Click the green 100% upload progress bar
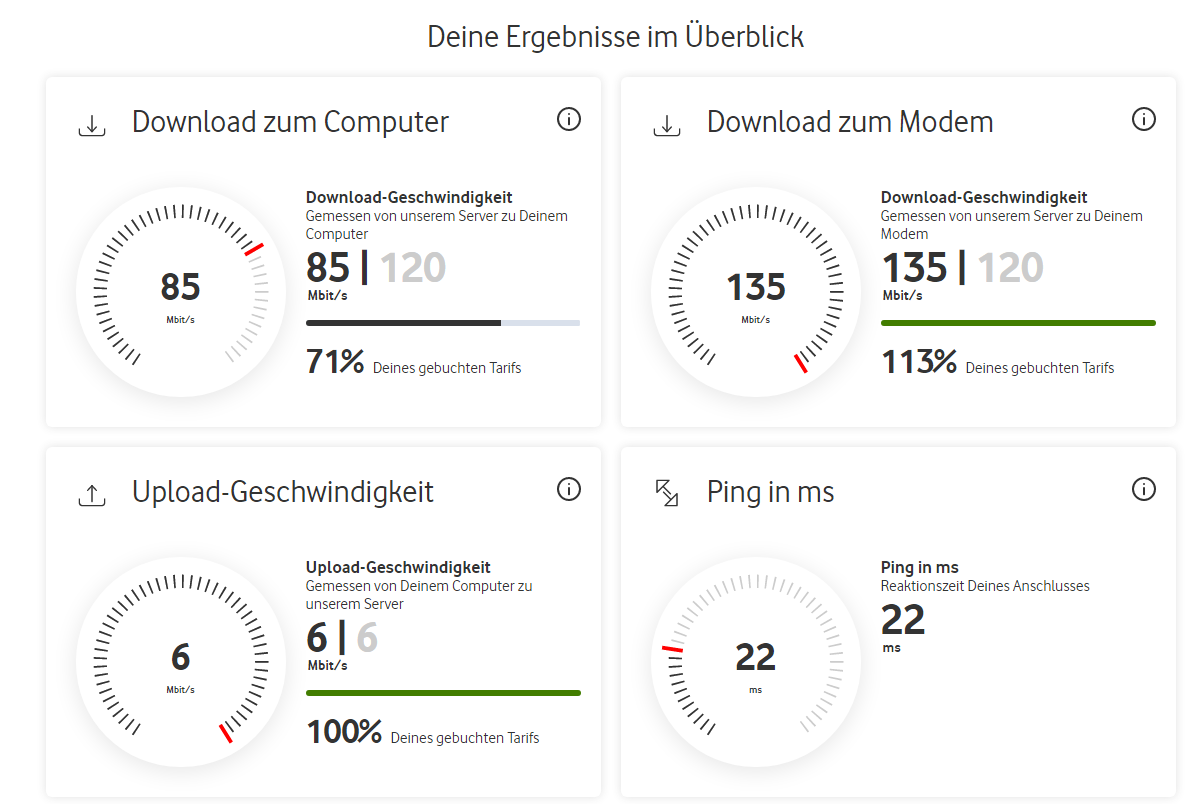The image size is (1196, 804). pos(443,692)
